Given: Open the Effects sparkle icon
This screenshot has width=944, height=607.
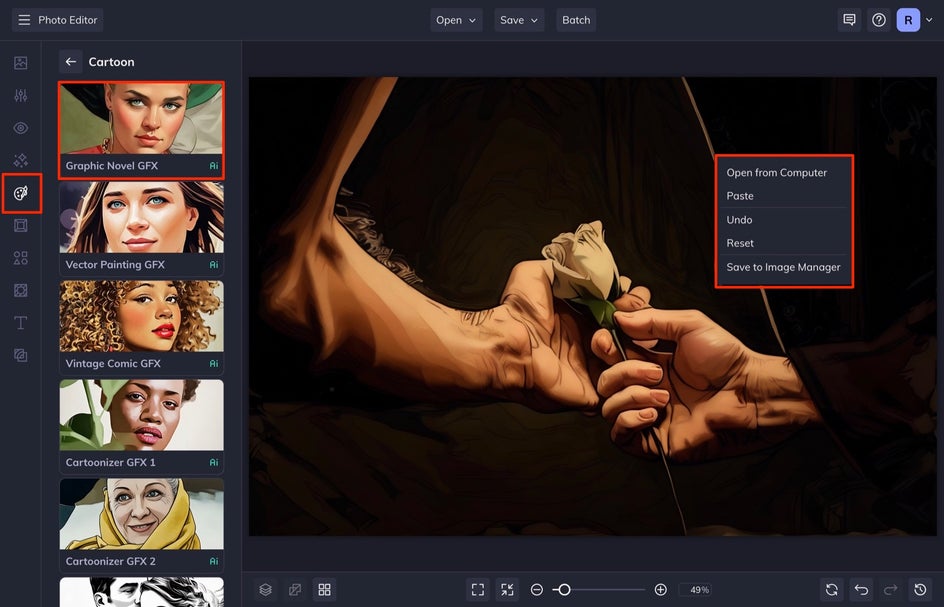Looking at the screenshot, I should 20,160.
